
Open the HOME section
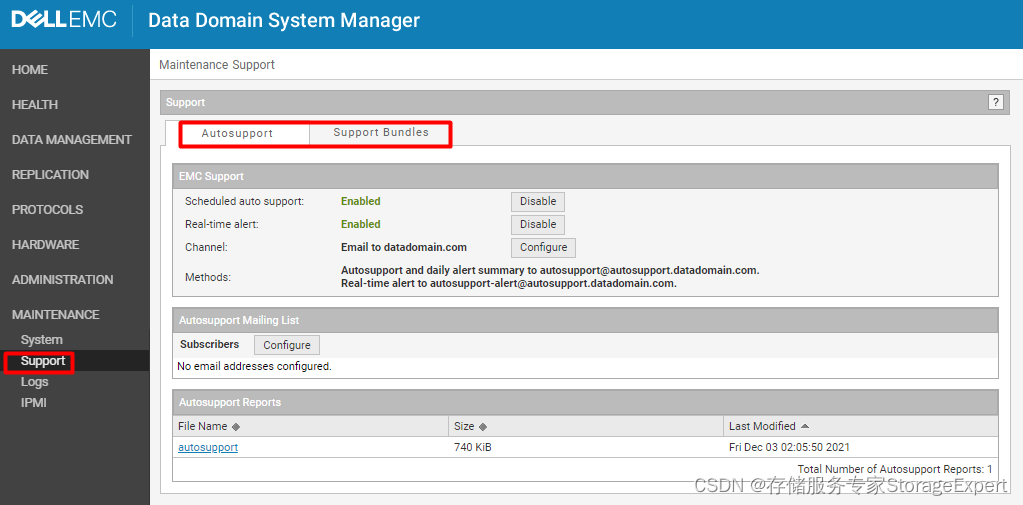[30, 70]
